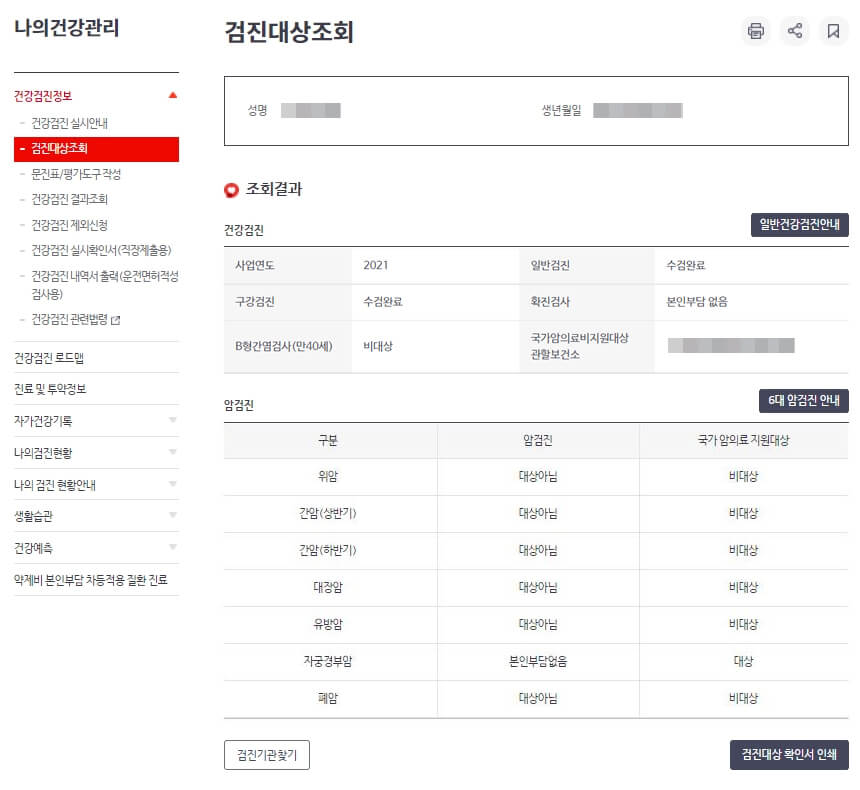
Task: Expand the 나의 검진 현황안내 menu
Action: [x=172, y=484]
